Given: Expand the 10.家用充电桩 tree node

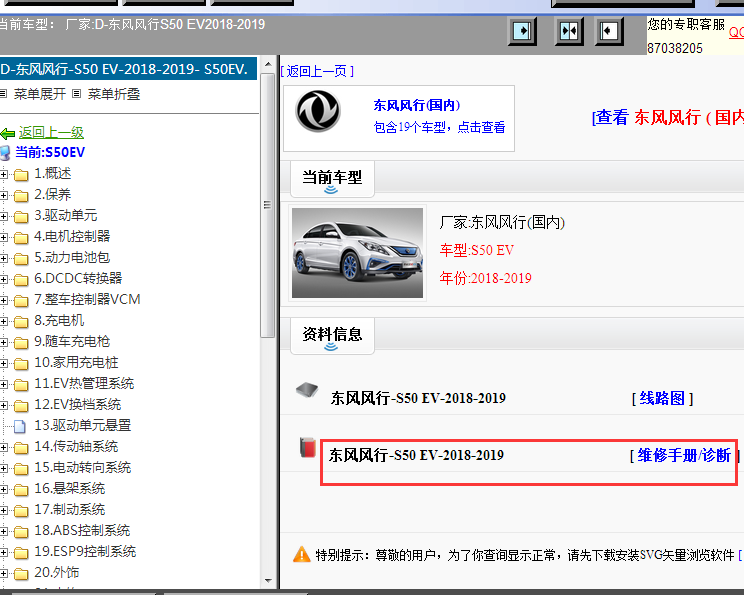Looking at the screenshot, I should [x=4, y=363].
